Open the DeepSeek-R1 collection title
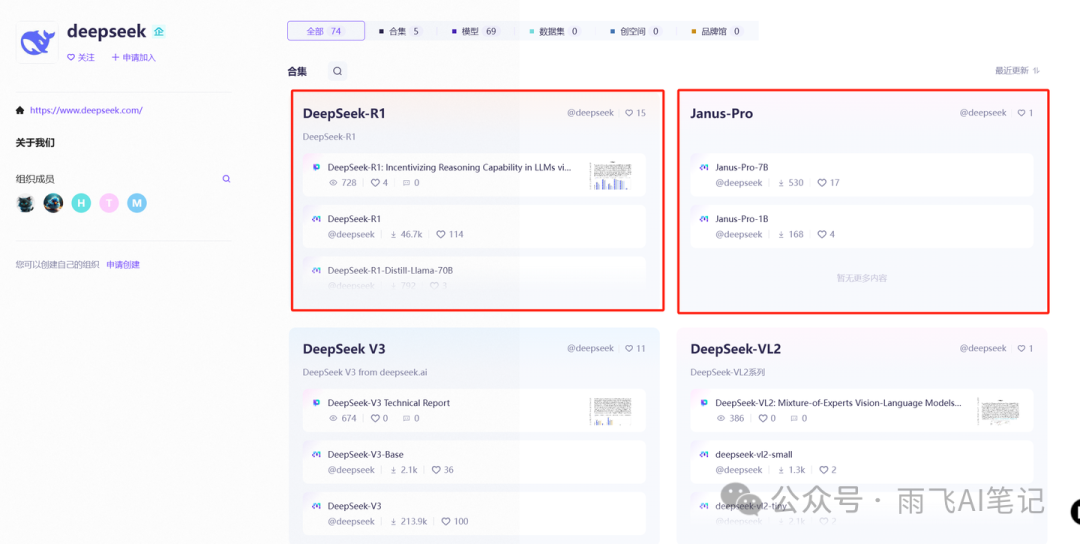 point(344,114)
